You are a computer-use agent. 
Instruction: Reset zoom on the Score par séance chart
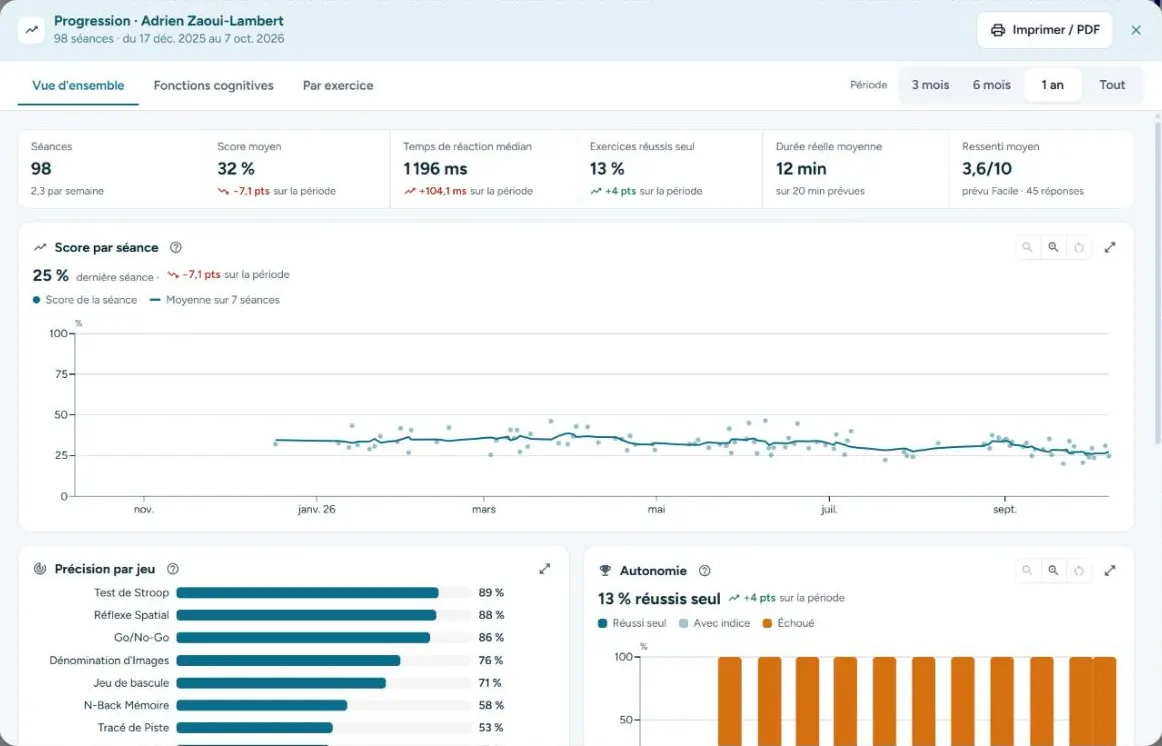[1079, 247]
